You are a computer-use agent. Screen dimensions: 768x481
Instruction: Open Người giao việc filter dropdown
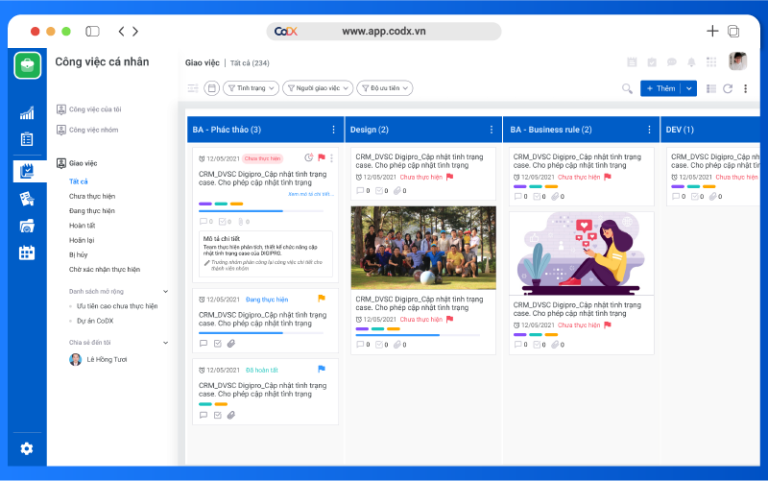coord(318,88)
